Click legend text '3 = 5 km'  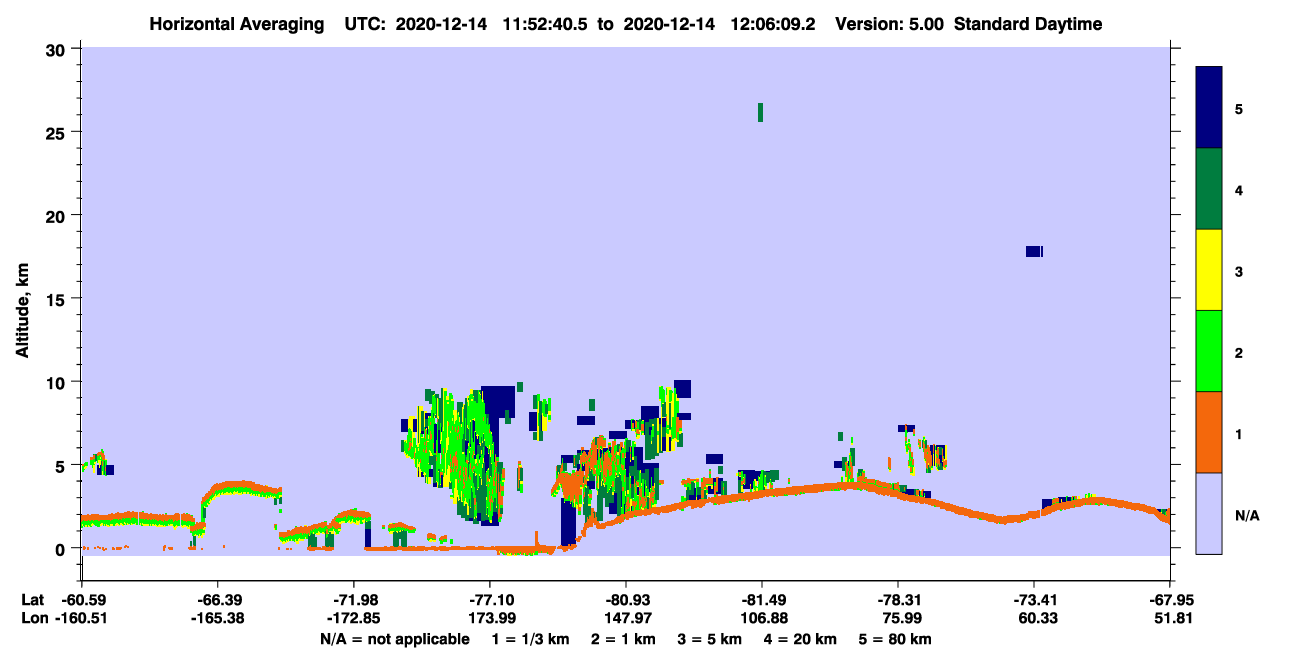pyautogui.click(x=709, y=639)
